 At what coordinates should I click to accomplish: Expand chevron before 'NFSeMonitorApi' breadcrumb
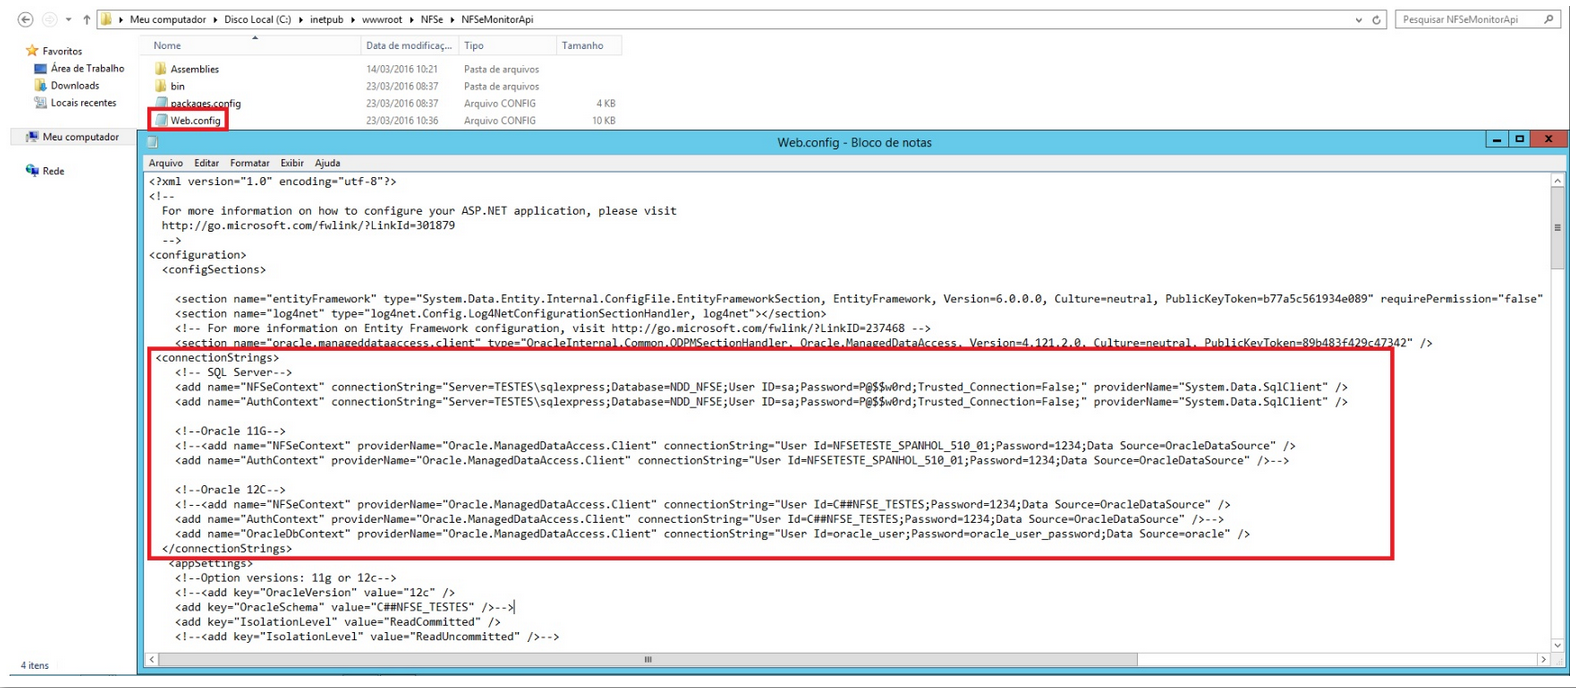click(452, 19)
